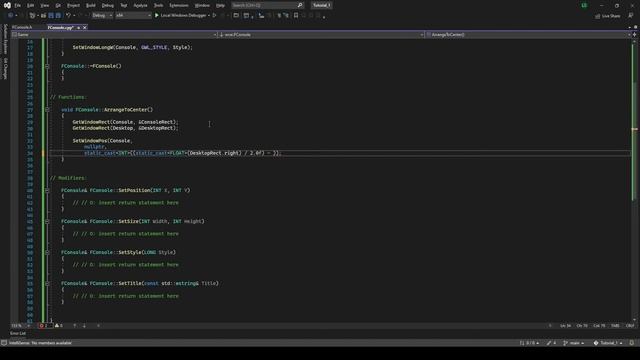
Task: Select the FConsole.cpp tab
Action: [60, 27]
